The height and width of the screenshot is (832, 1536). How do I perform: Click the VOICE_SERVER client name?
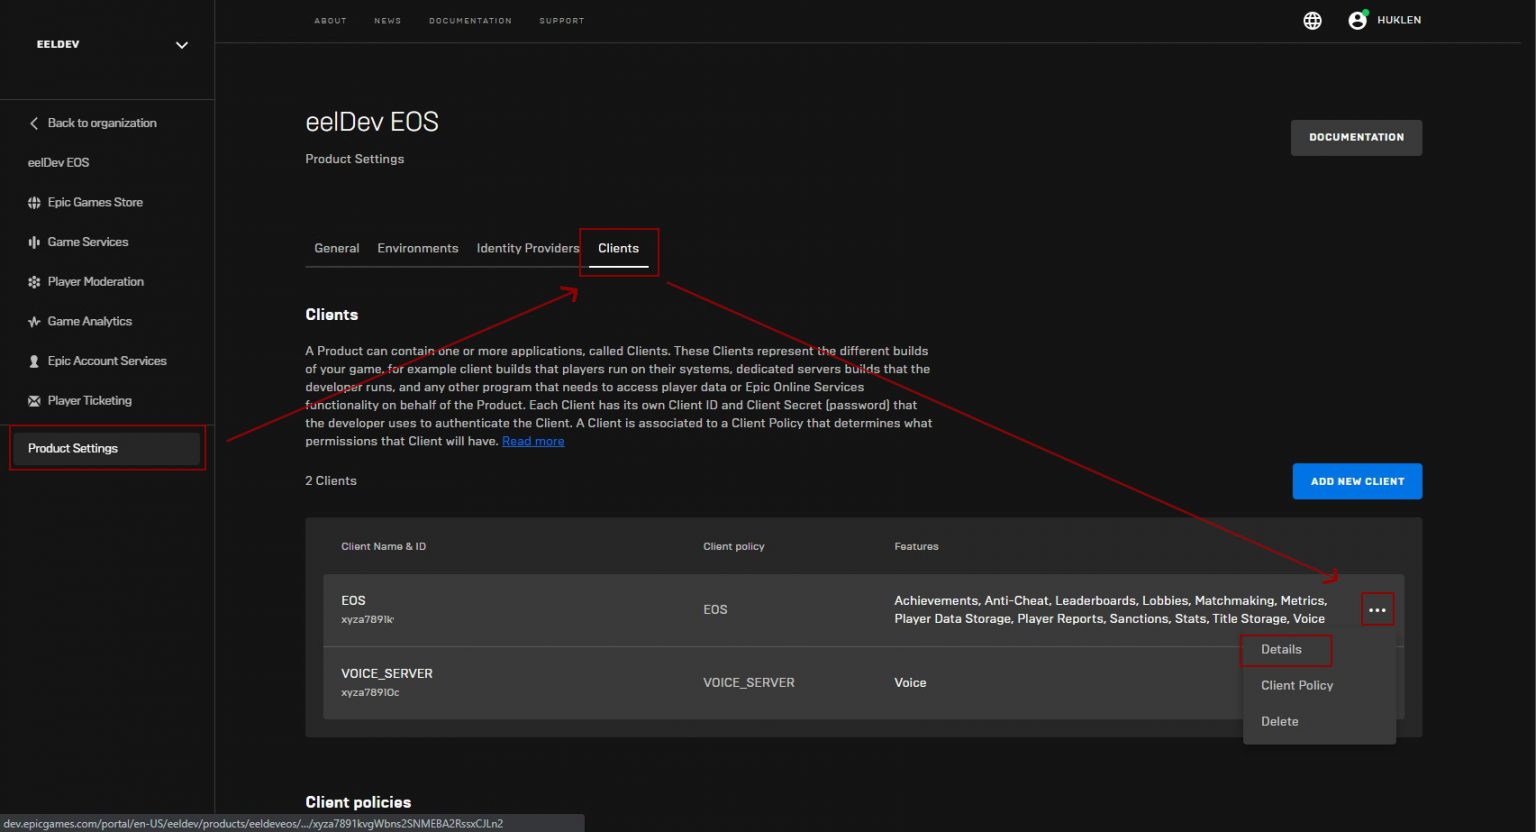(x=387, y=674)
